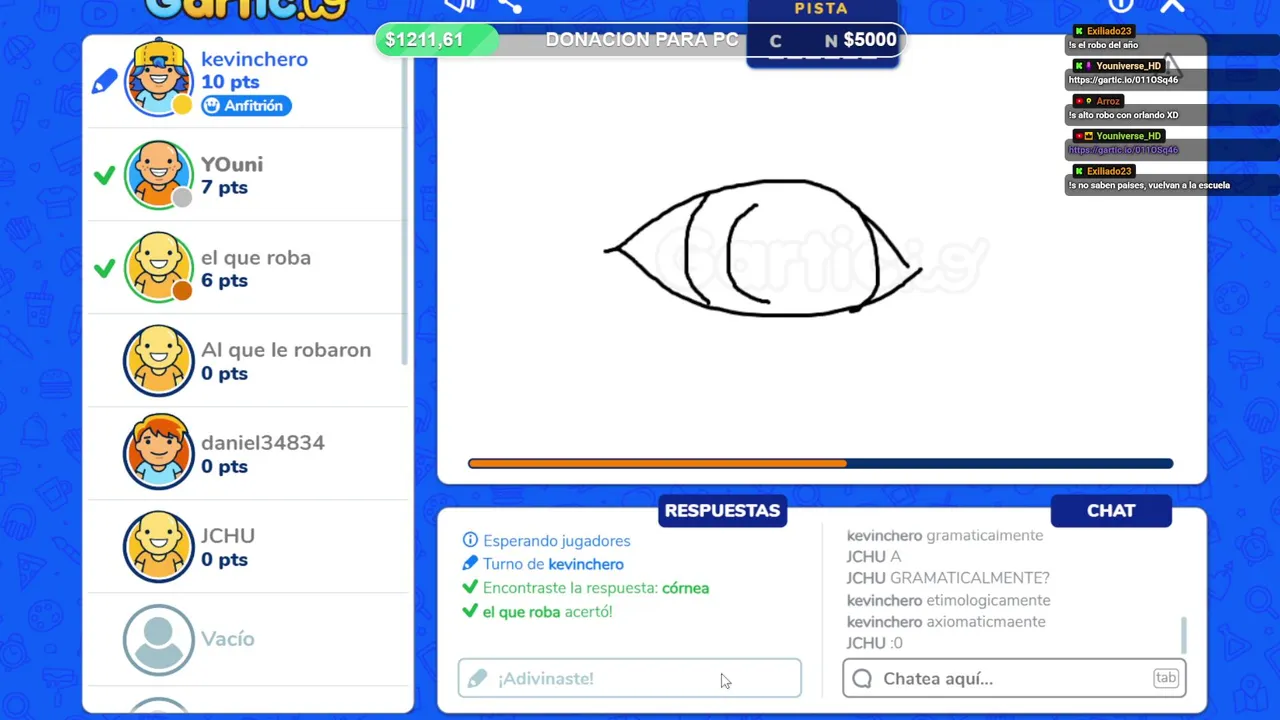Click the empty Vacío slot avatar
The width and height of the screenshot is (1280, 720).
pos(158,639)
